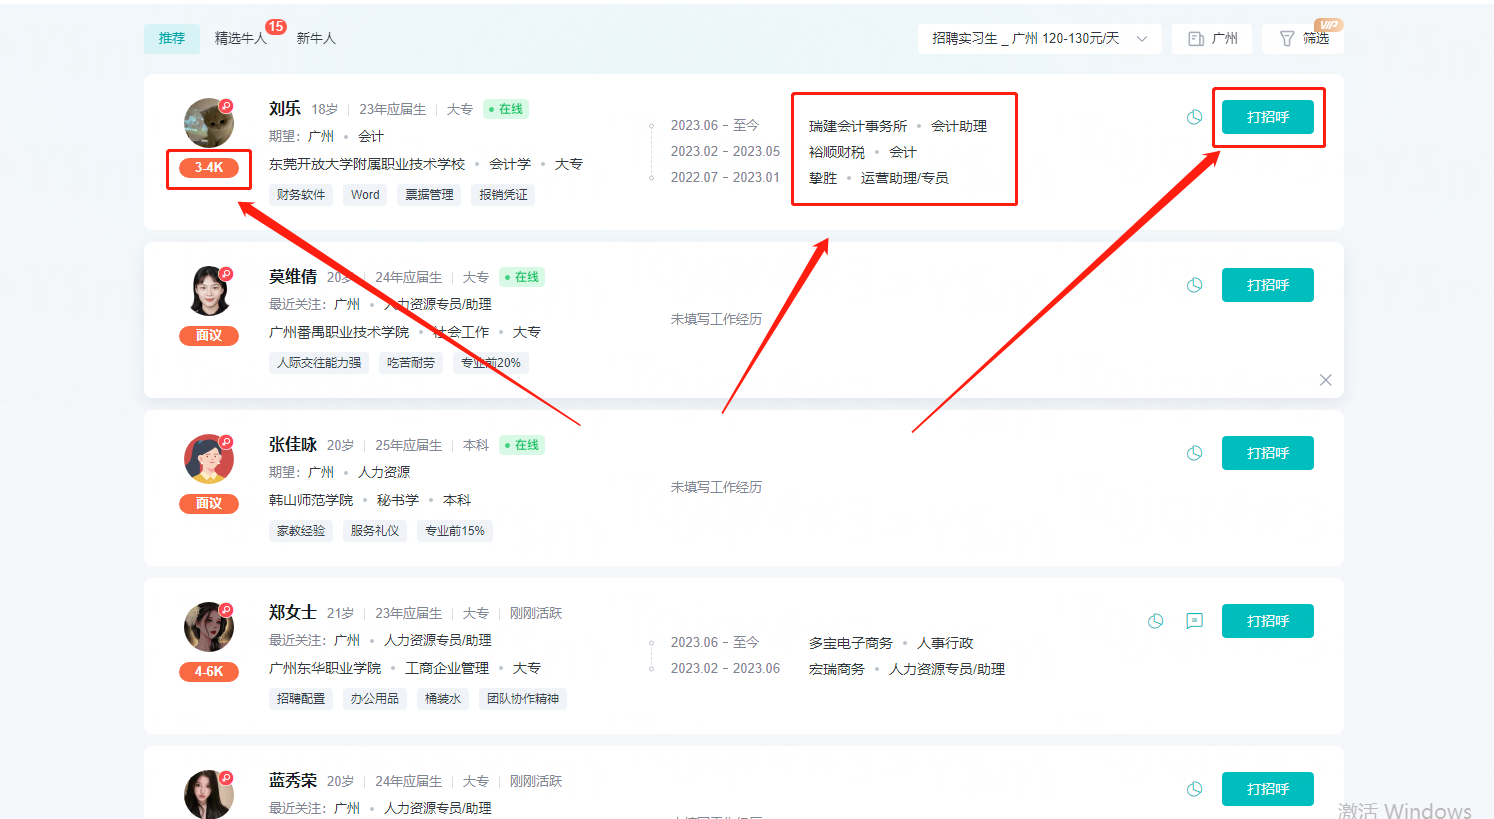Switch to the 新牛人 tab
This screenshot has height=819, width=1494.
(x=316, y=38)
